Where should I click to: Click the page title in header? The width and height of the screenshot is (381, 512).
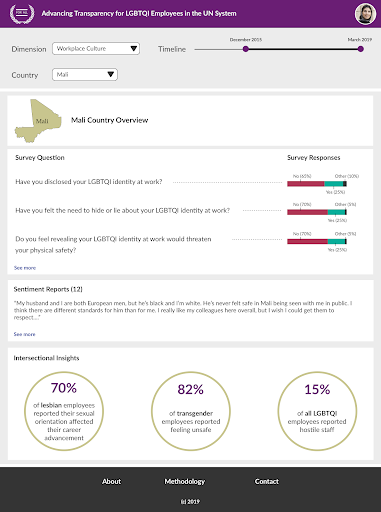[139, 14]
